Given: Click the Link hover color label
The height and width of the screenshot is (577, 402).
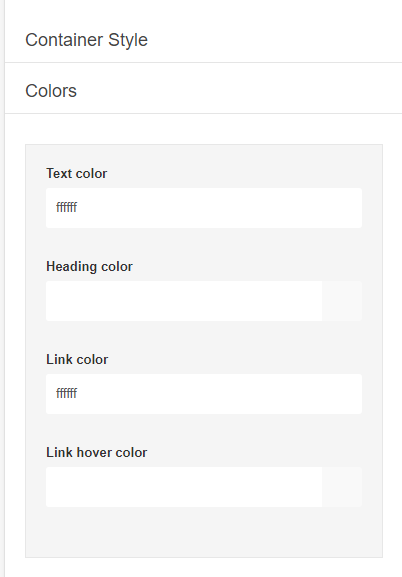Looking at the screenshot, I should click(96, 453).
